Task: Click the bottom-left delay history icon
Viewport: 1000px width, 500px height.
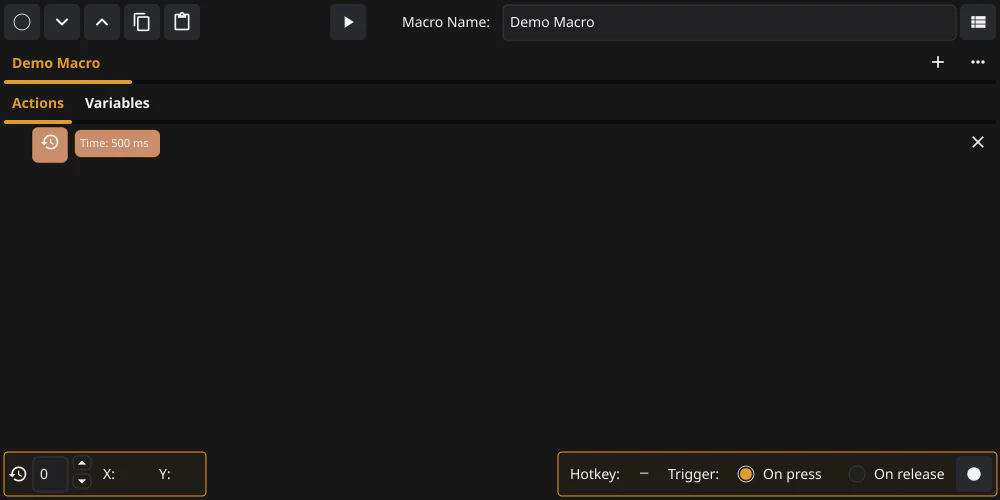Action: tap(18, 474)
